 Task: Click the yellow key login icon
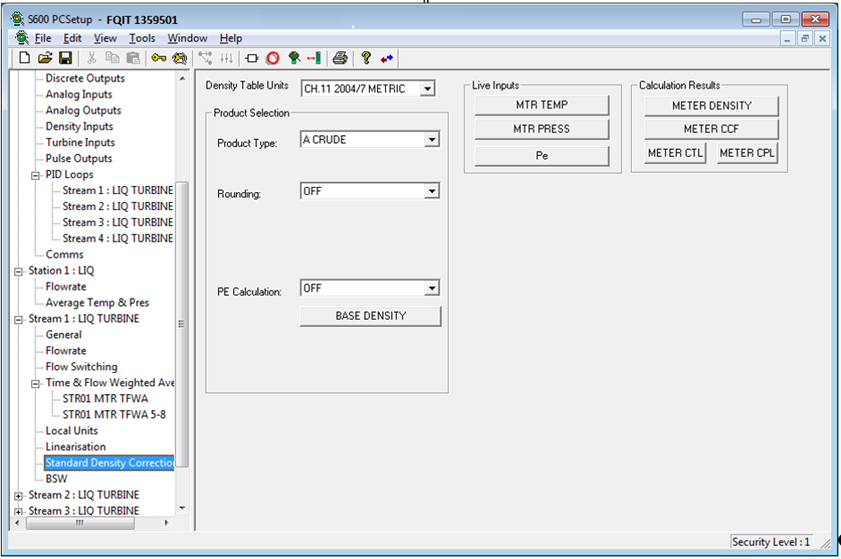point(159,58)
